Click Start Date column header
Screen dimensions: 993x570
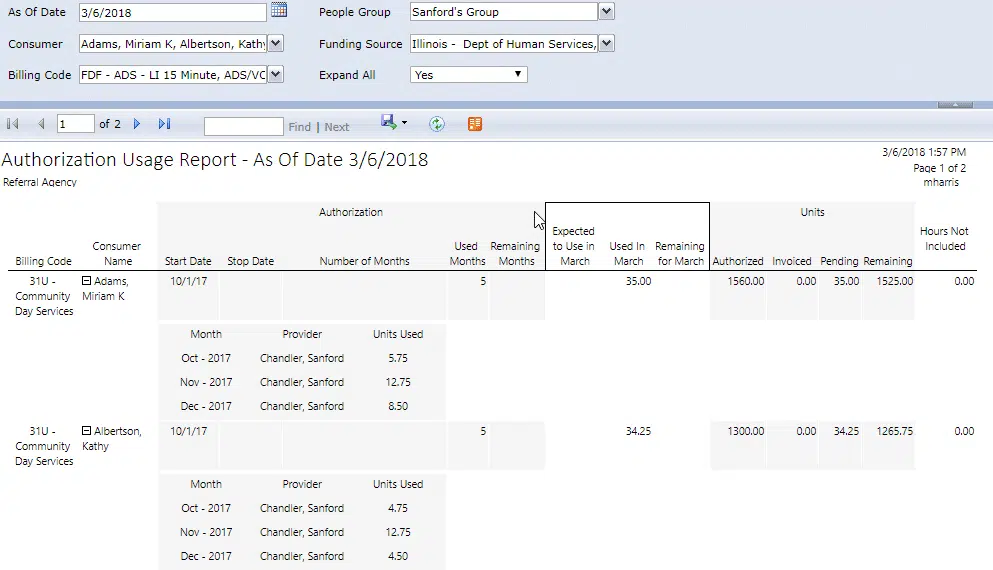pyautogui.click(x=188, y=262)
